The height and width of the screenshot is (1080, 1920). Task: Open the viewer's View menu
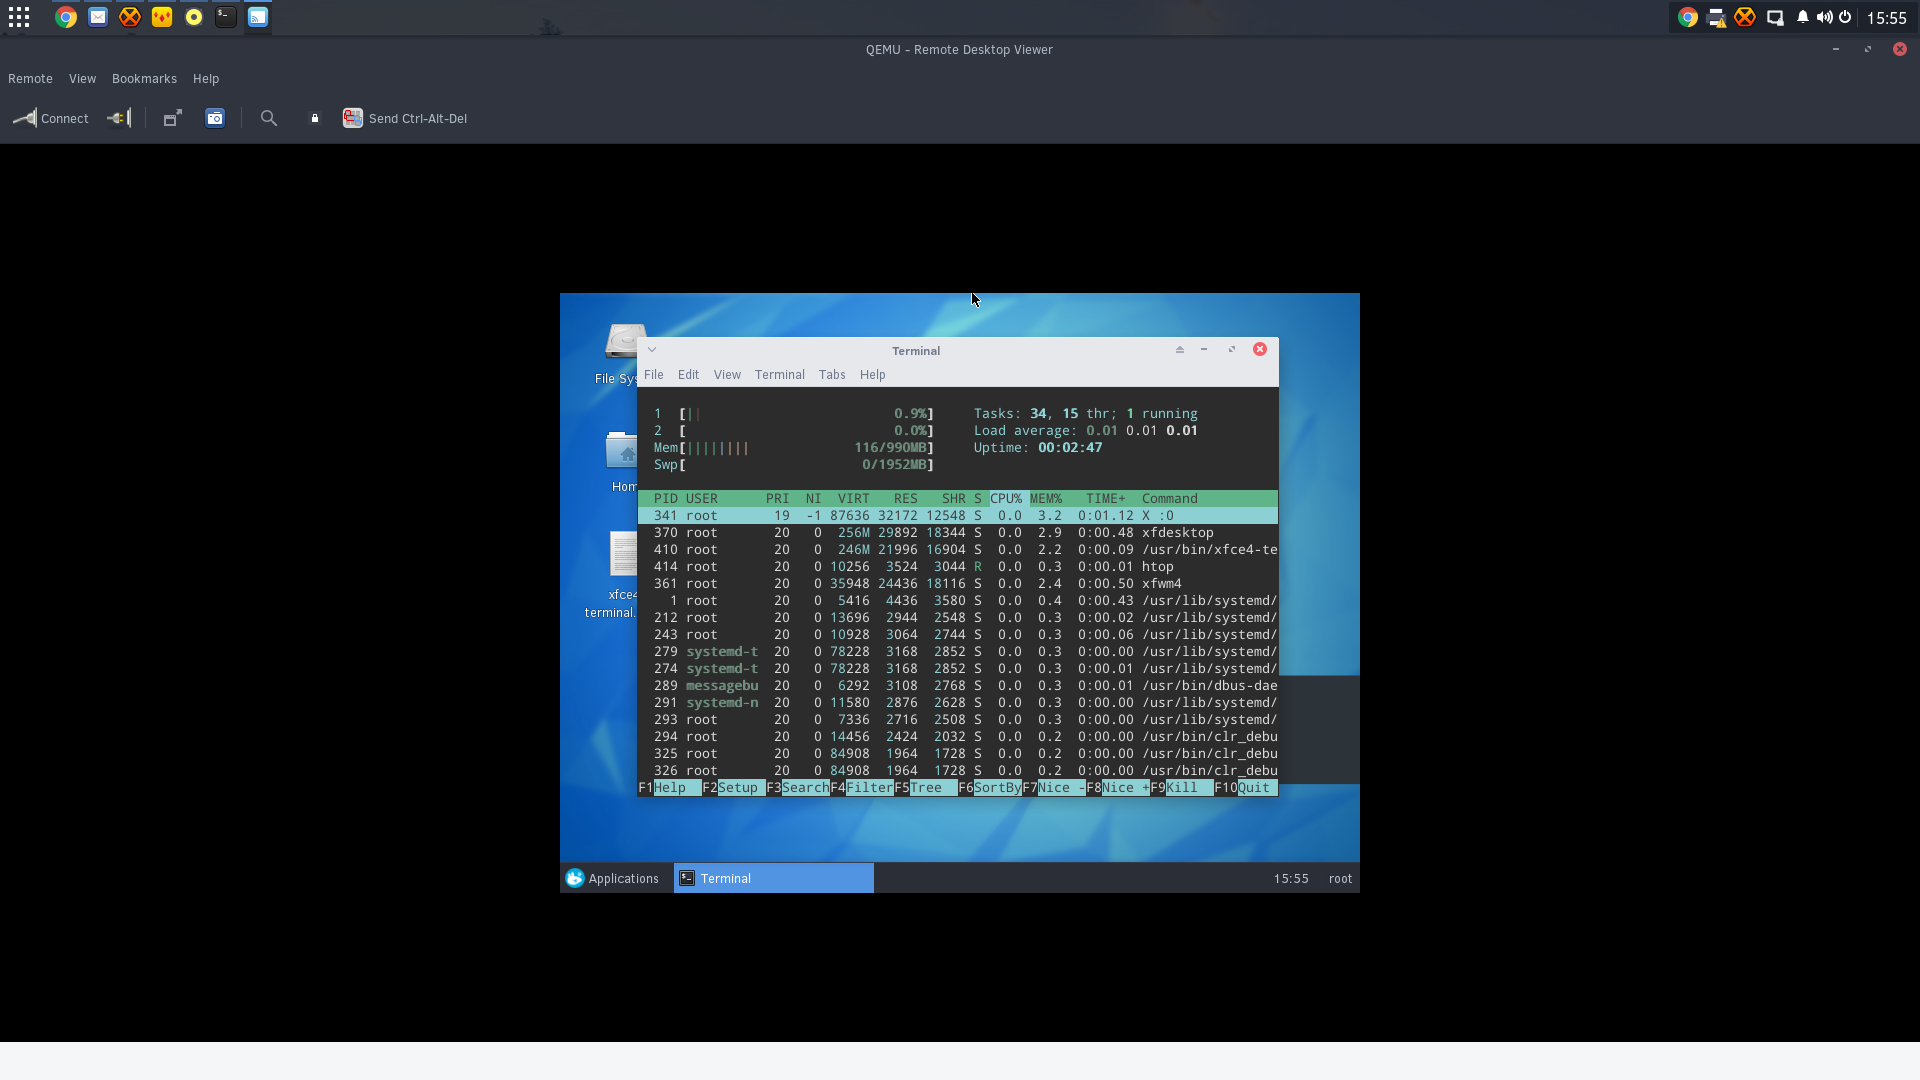point(82,79)
